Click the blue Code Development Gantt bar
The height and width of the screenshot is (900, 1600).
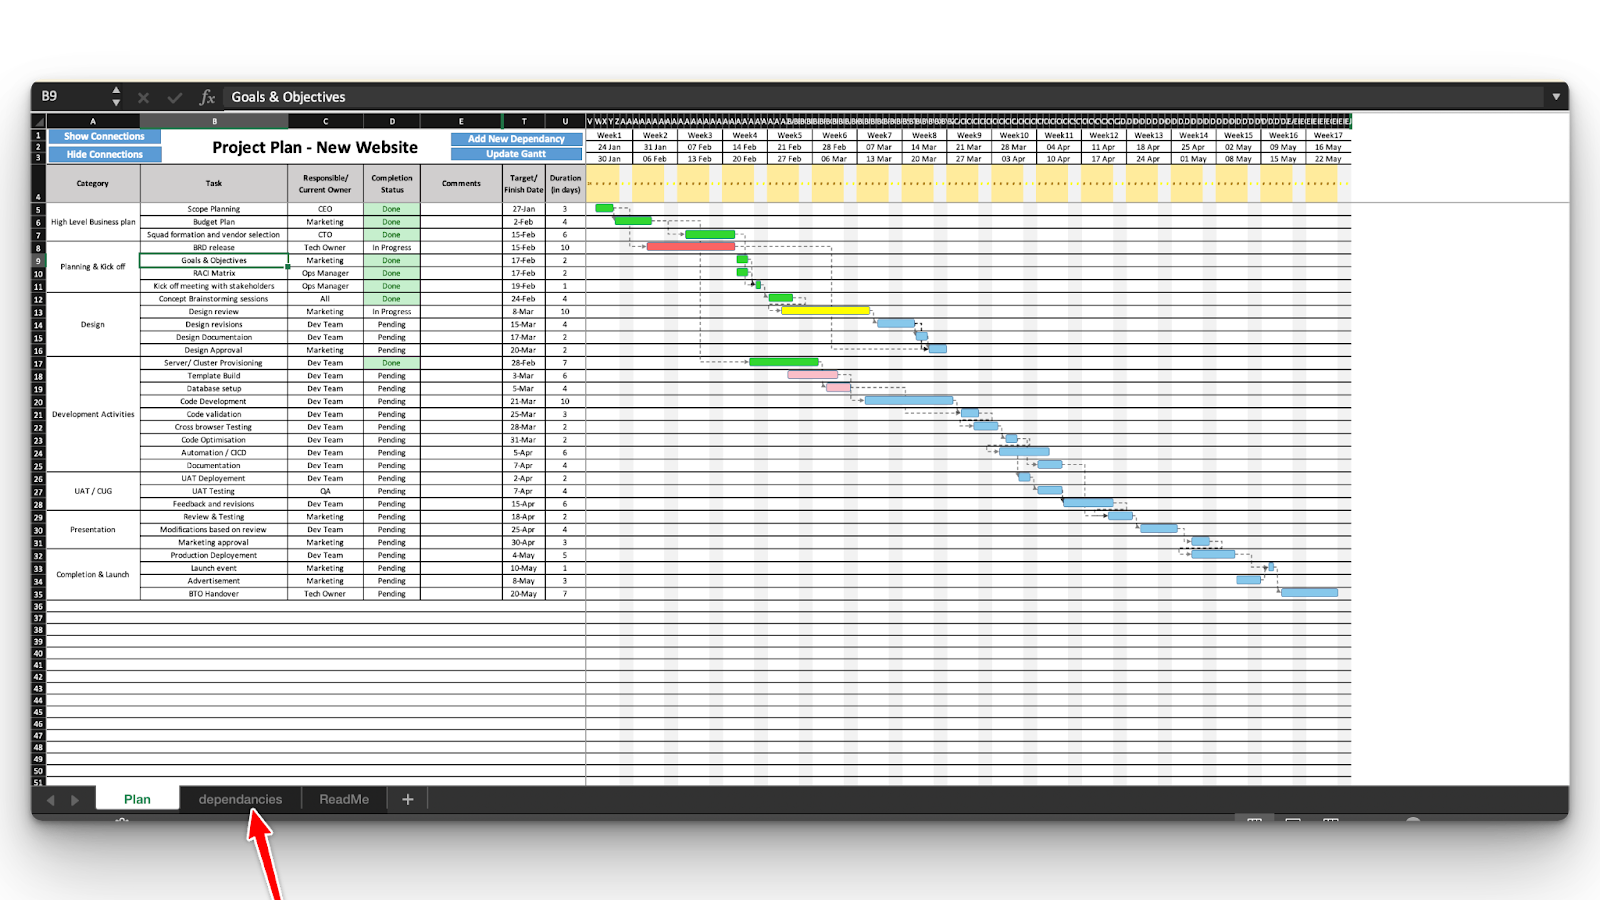[x=909, y=400]
